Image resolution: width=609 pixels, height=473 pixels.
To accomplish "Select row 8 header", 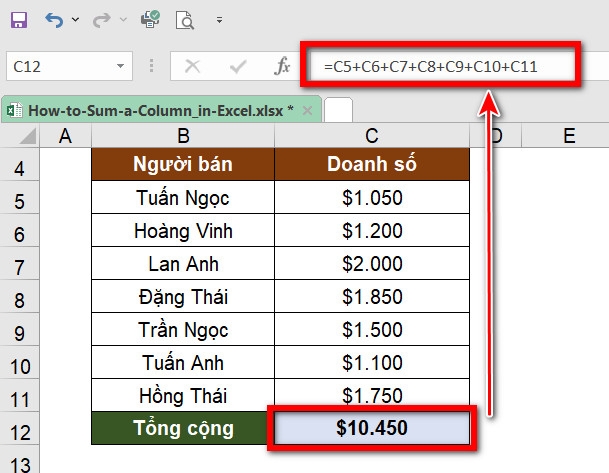I will coord(19,296).
